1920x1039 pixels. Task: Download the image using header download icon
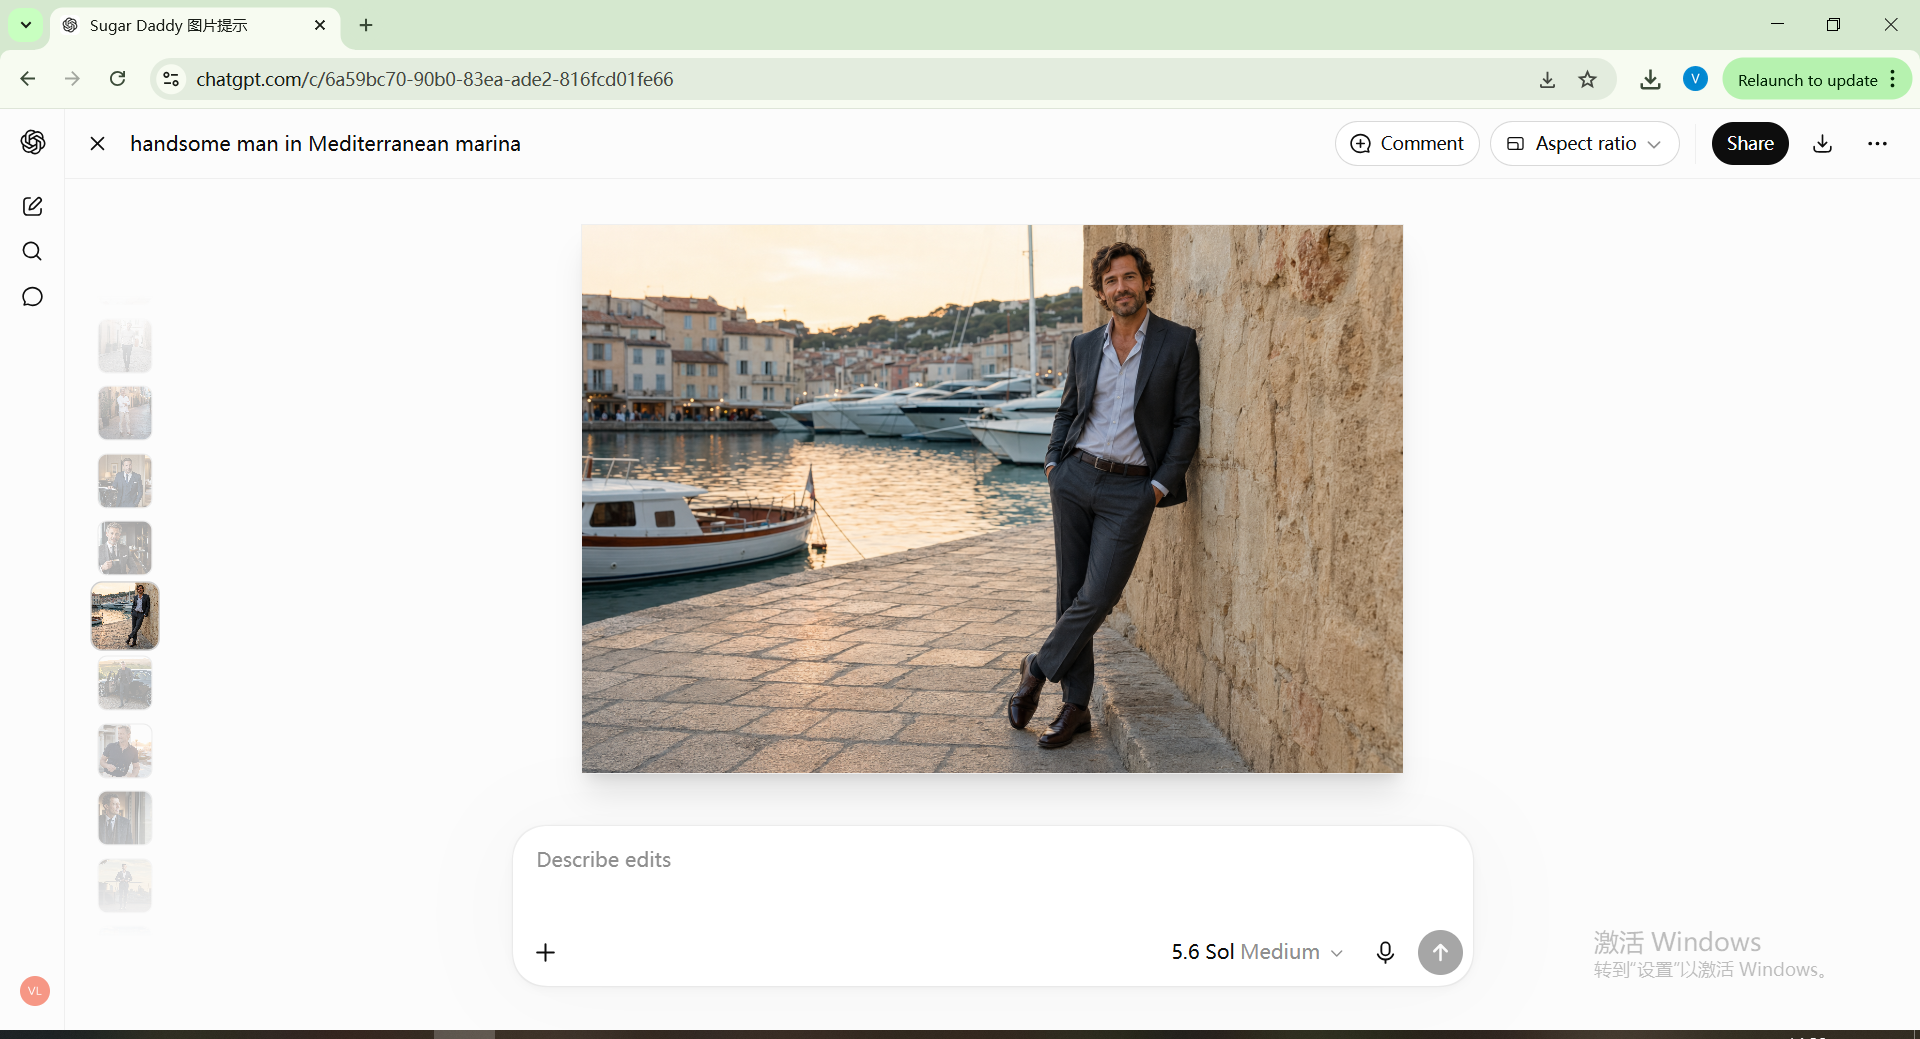coord(1823,143)
